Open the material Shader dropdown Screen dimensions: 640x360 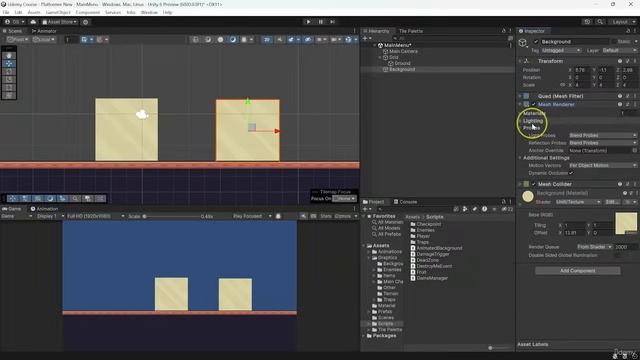pos(578,202)
